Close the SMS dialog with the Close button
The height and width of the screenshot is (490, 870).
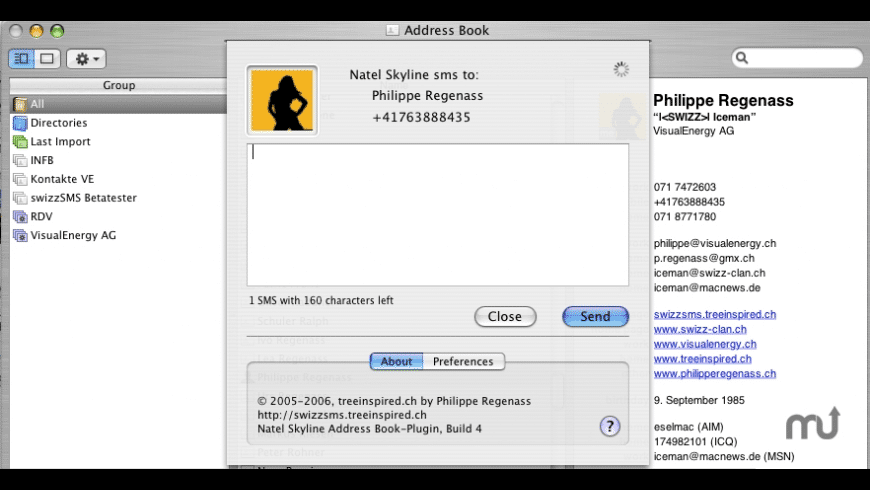[505, 316]
